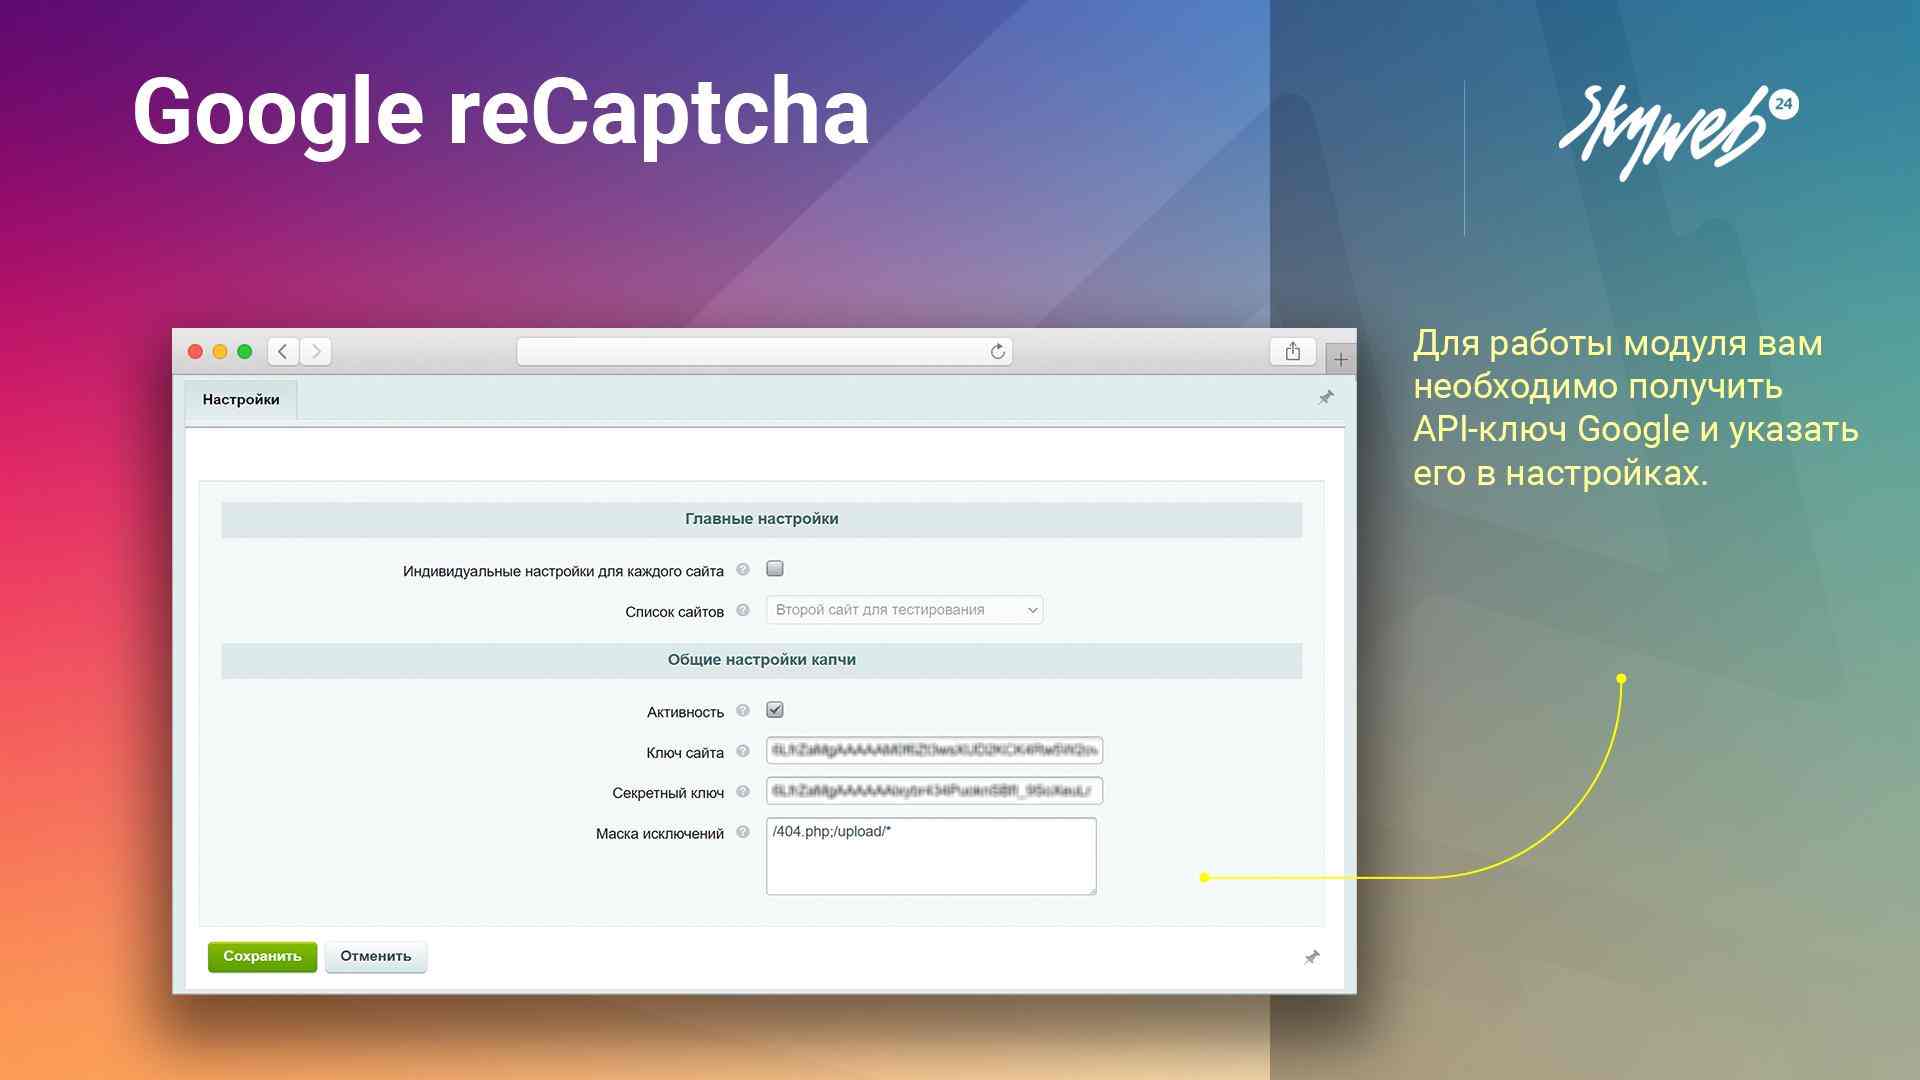
Task: Click the share/export icon
Action: (x=1291, y=351)
